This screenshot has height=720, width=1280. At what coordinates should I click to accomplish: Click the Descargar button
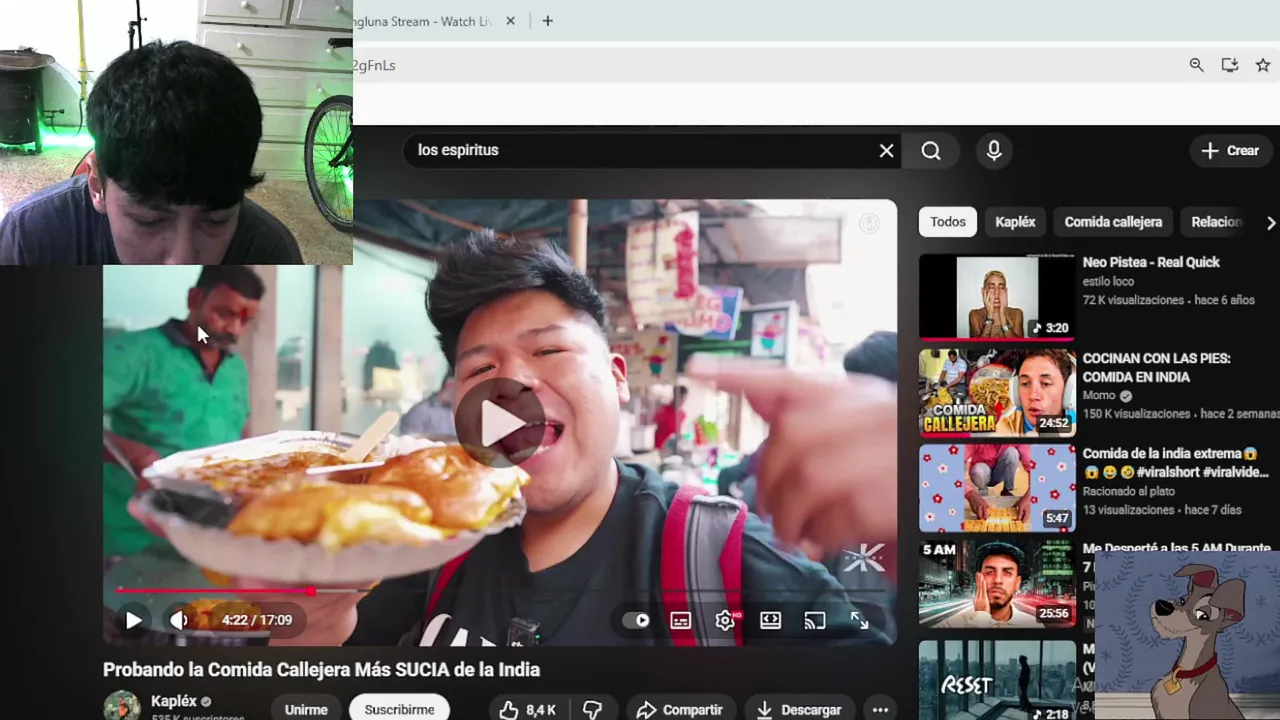click(x=798, y=709)
